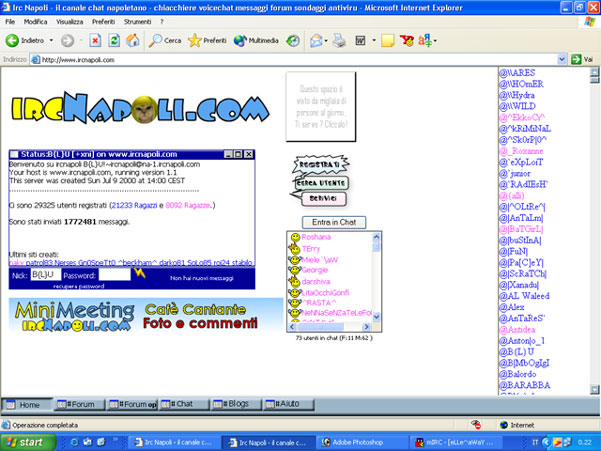Expand edit icon dropdown arrow
The height and width of the screenshot is (451, 601).
click(x=374, y=40)
